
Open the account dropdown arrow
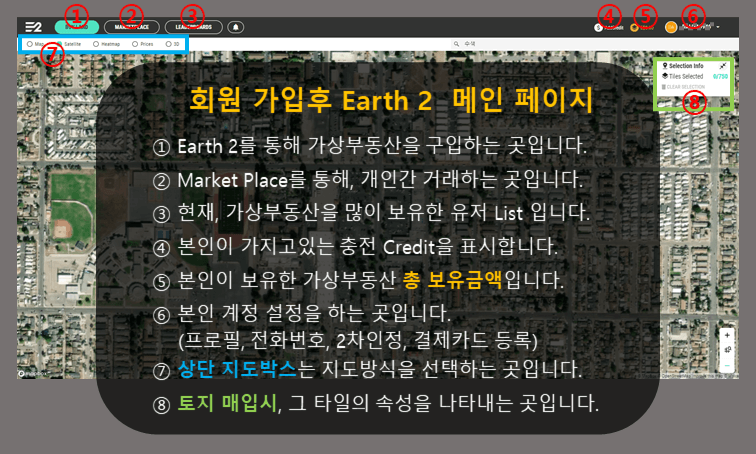[x=718, y=27]
